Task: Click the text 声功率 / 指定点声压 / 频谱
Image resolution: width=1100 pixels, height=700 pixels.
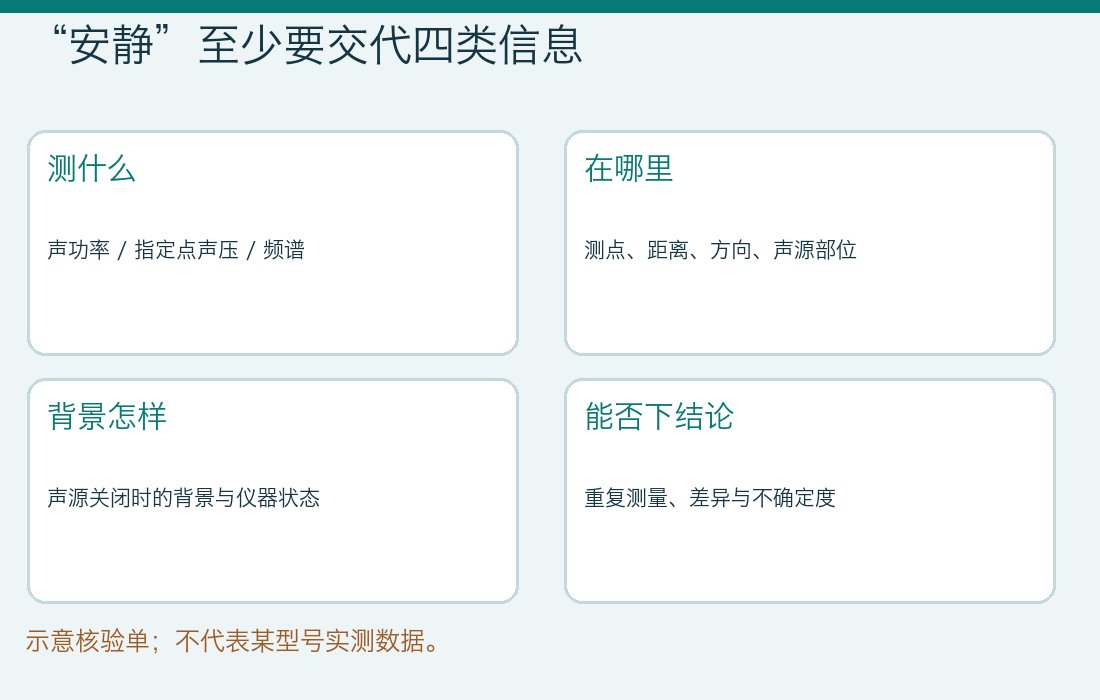Action: 176,250
